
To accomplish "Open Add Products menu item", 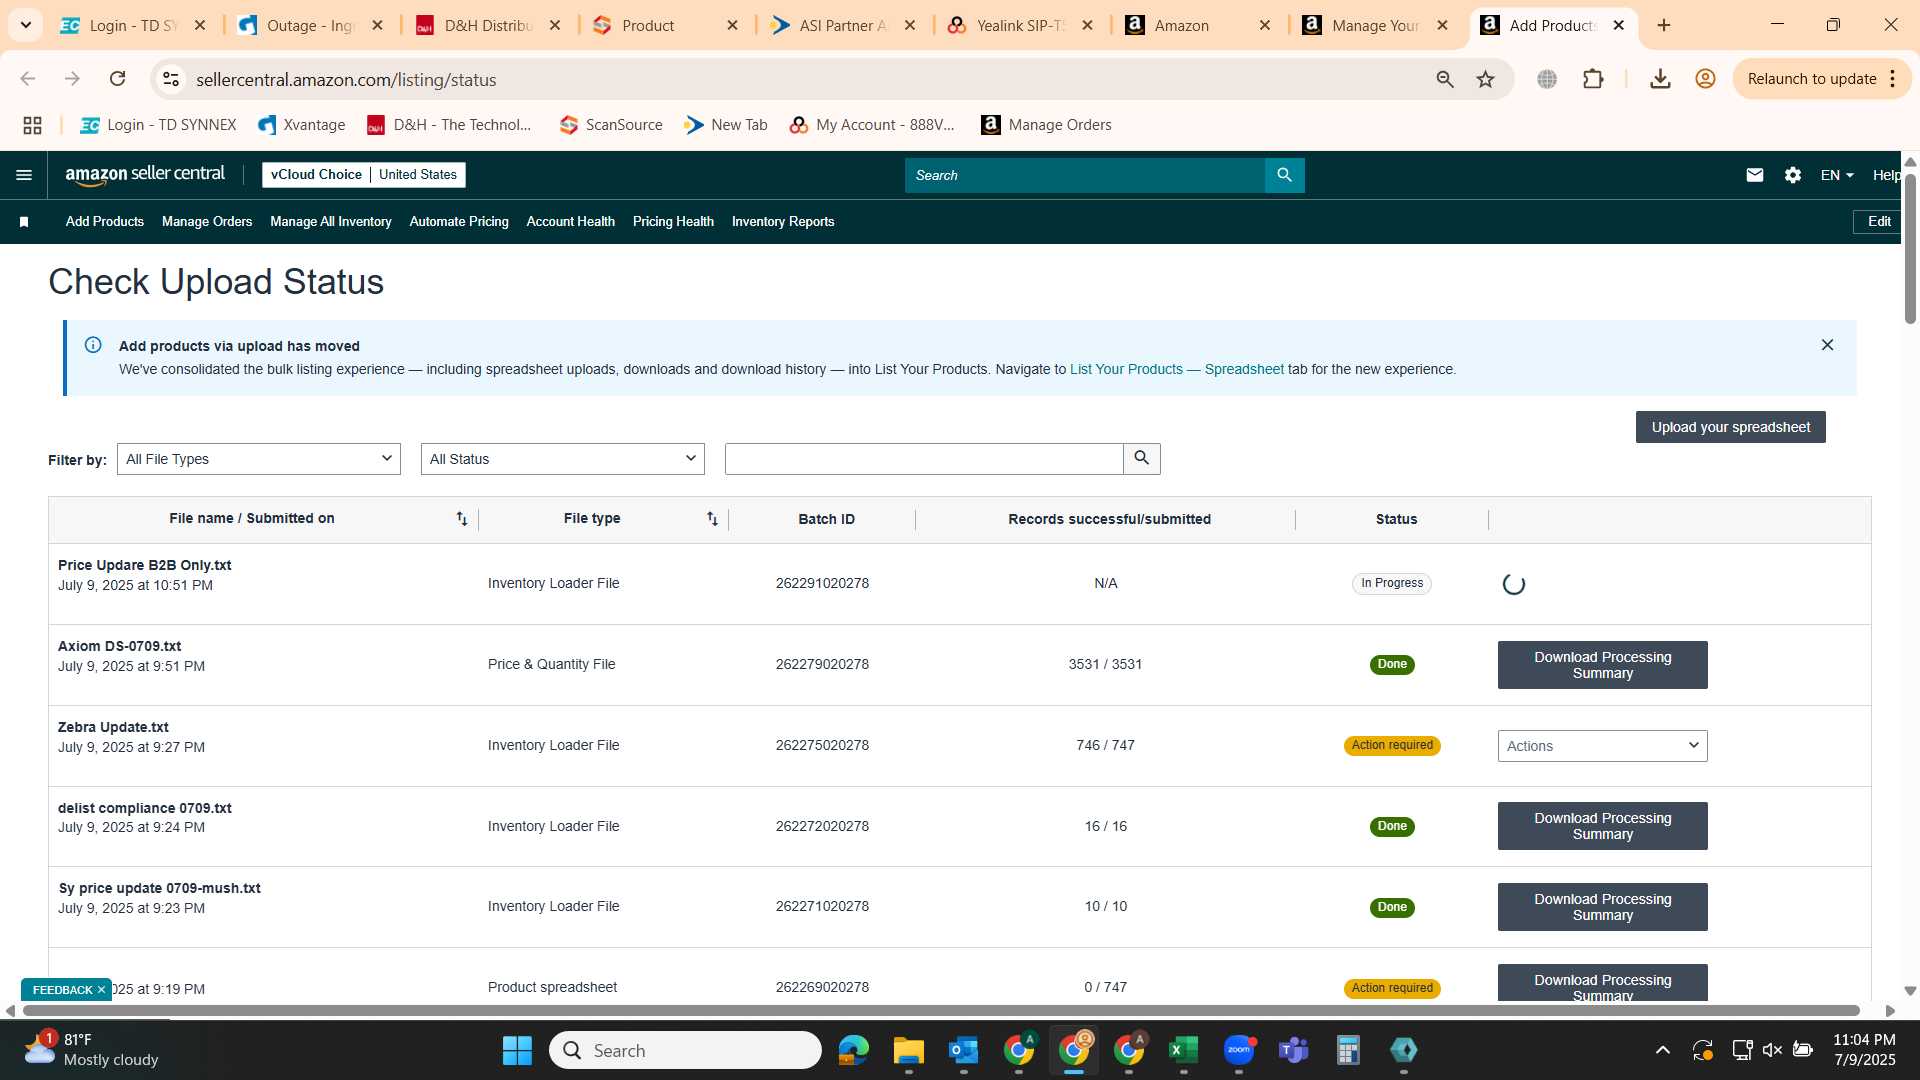I will (x=105, y=222).
